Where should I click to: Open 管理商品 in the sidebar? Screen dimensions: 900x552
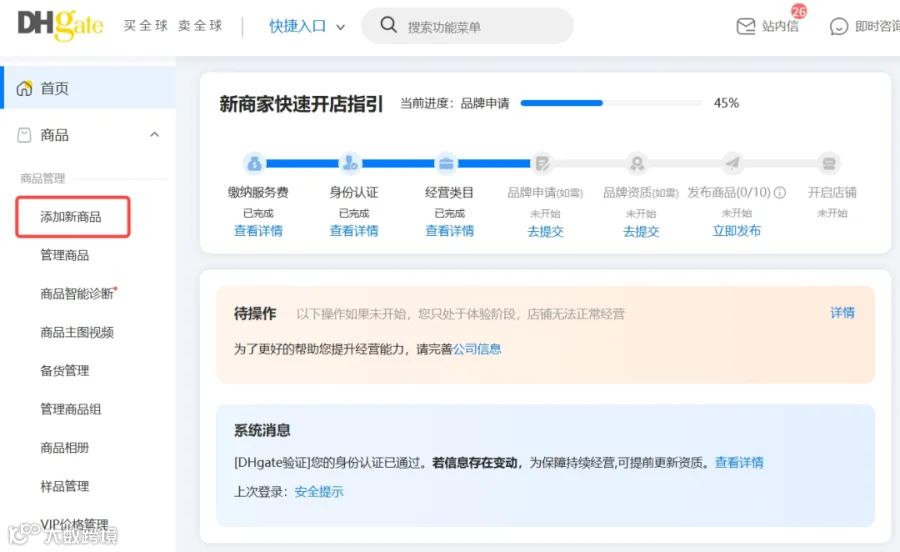click(64, 255)
